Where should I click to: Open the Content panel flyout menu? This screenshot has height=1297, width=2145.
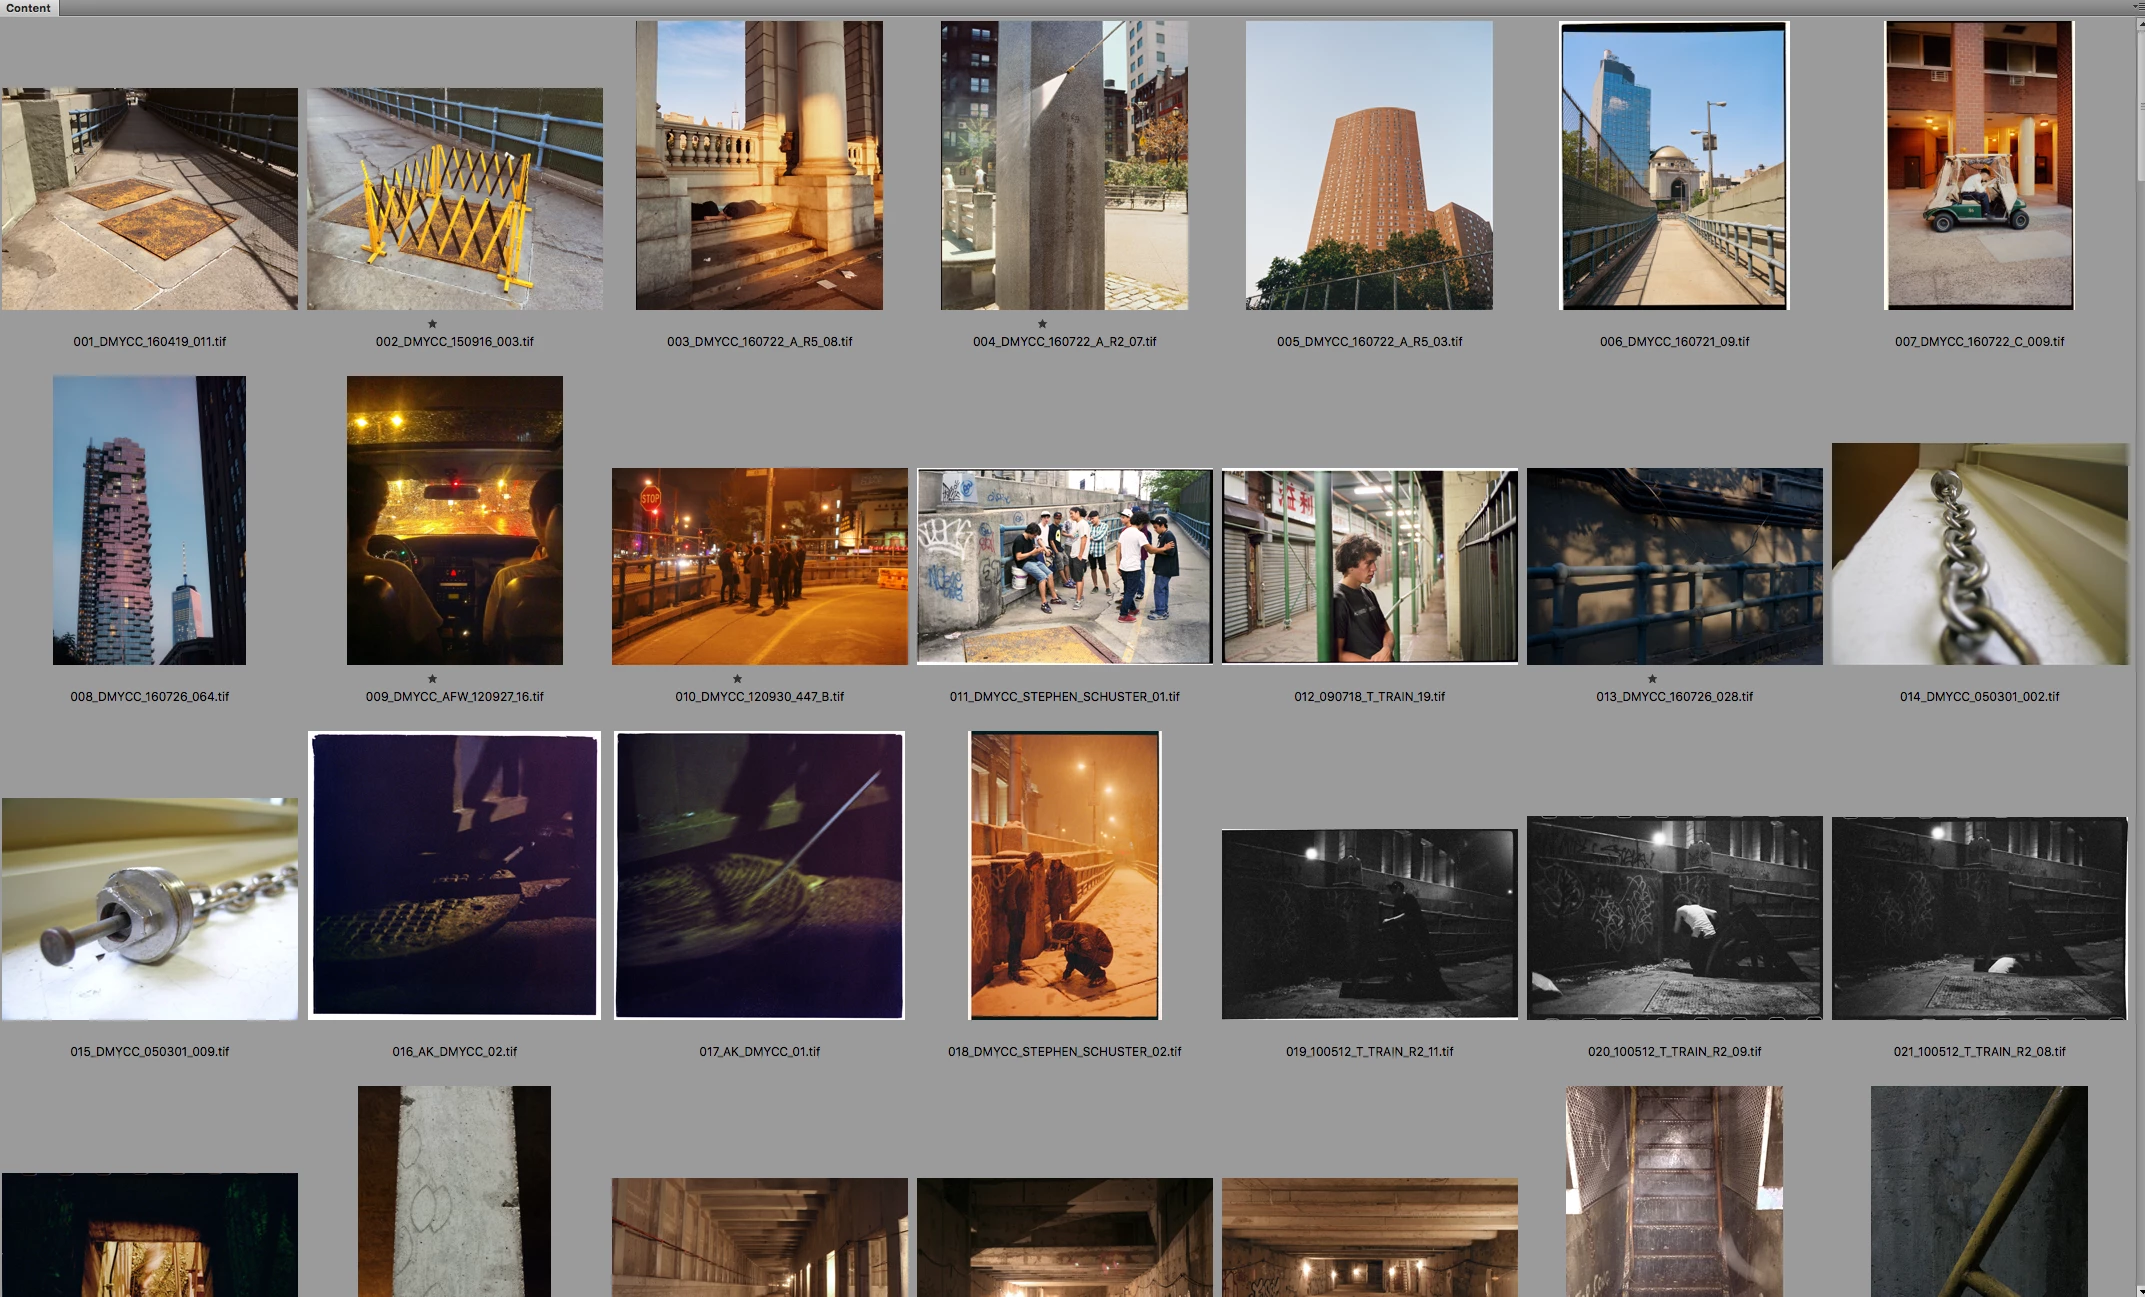point(2137,7)
